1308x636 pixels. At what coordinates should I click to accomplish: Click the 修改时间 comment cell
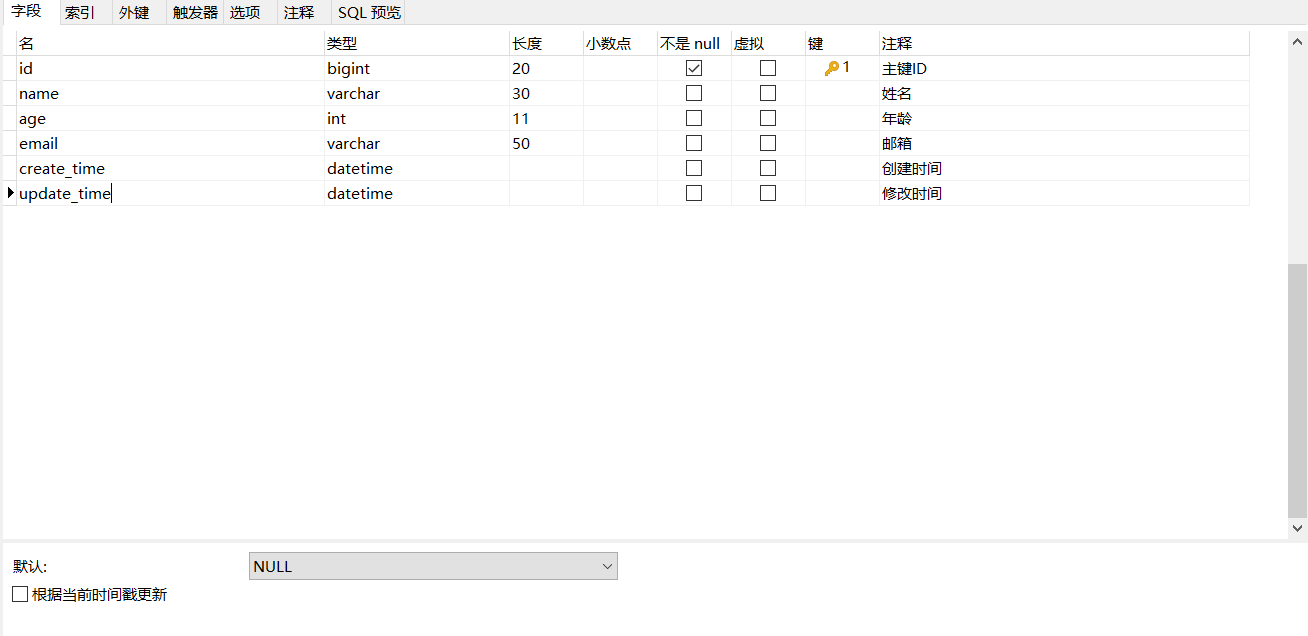[x=1065, y=193]
